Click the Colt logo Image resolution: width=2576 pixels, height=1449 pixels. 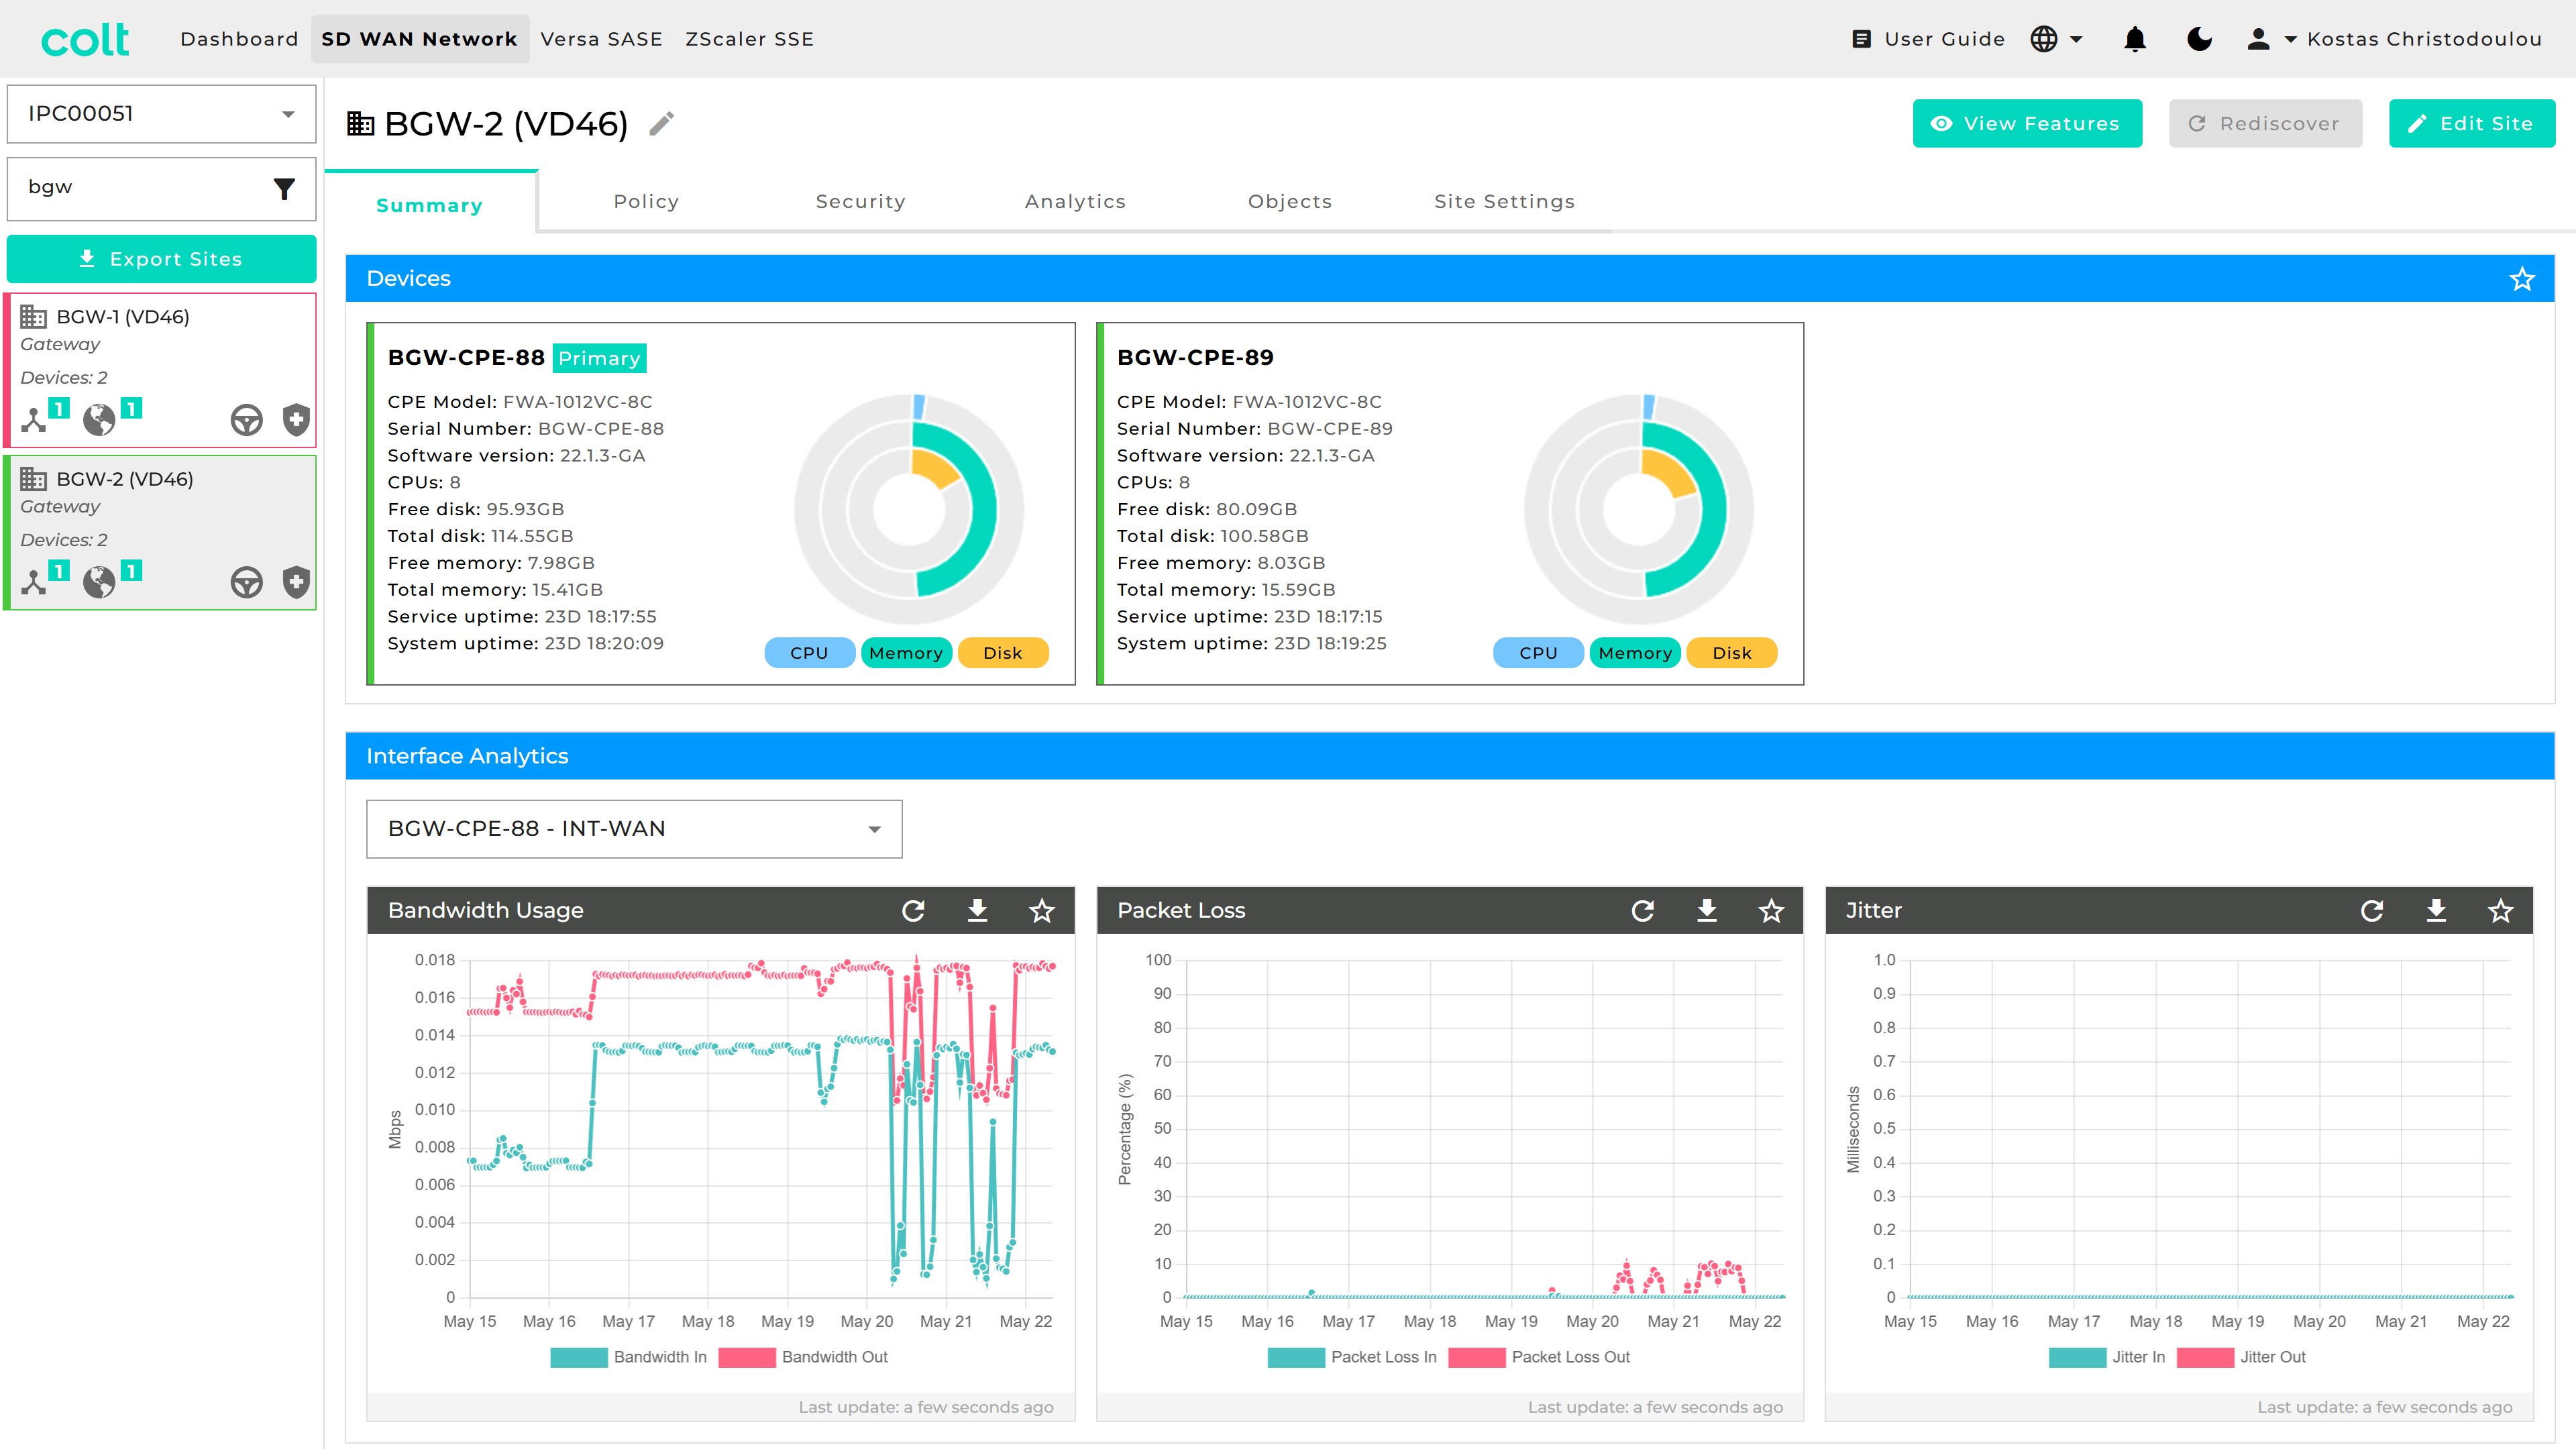point(85,39)
